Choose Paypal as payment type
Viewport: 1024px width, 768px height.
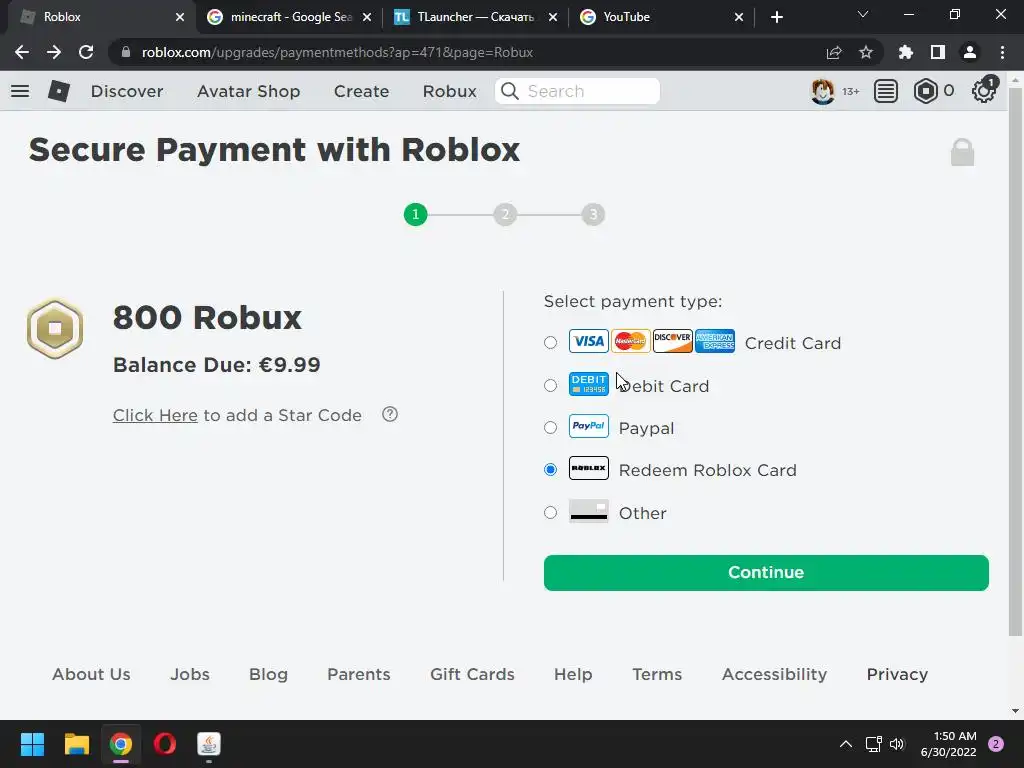point(551,428)
